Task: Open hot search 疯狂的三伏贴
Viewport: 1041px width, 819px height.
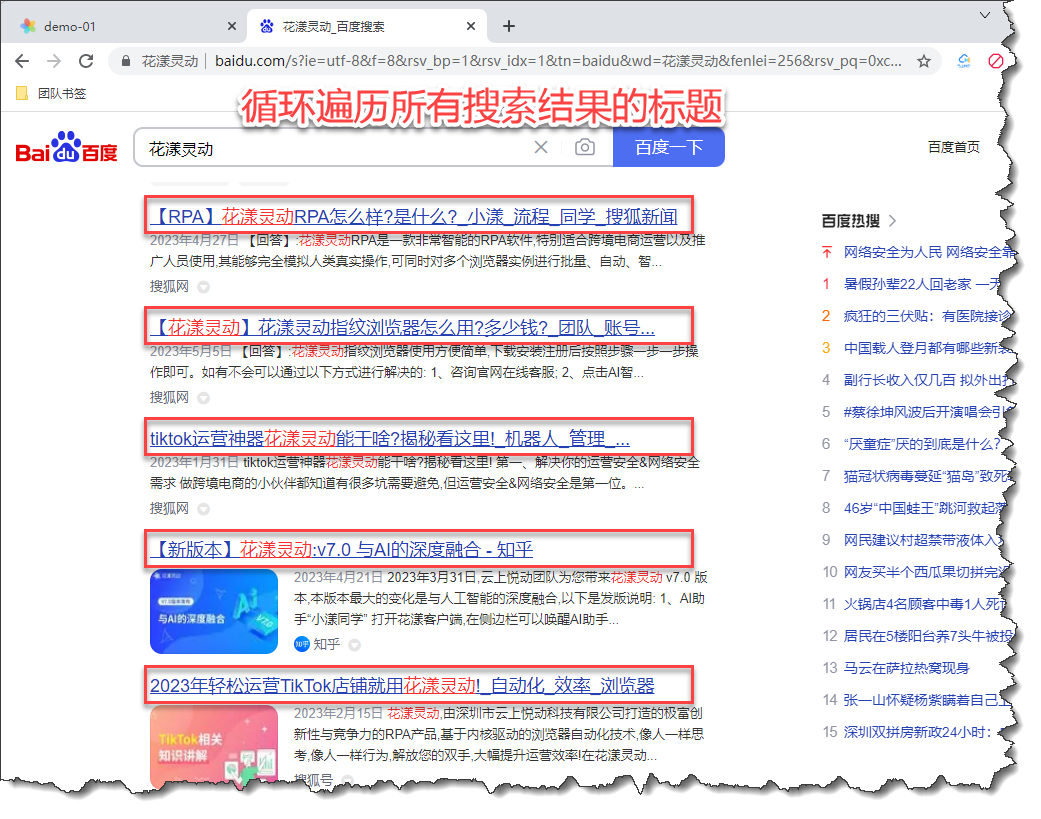Action: point(927,316)
